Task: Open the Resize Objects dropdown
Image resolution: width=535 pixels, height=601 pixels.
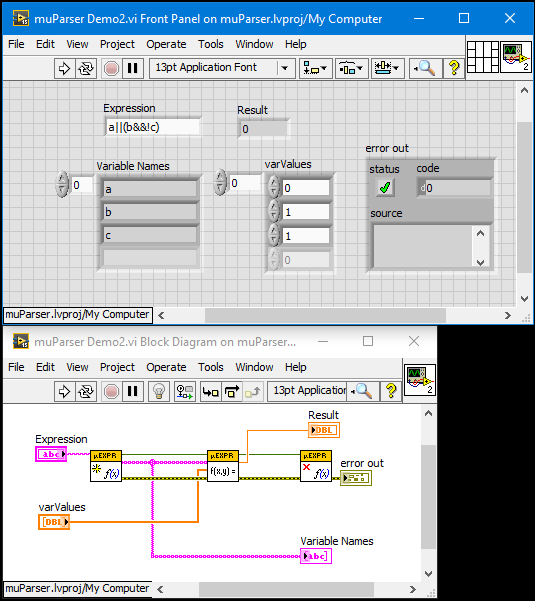Action: pyautogui.click(x=387, y=69)
